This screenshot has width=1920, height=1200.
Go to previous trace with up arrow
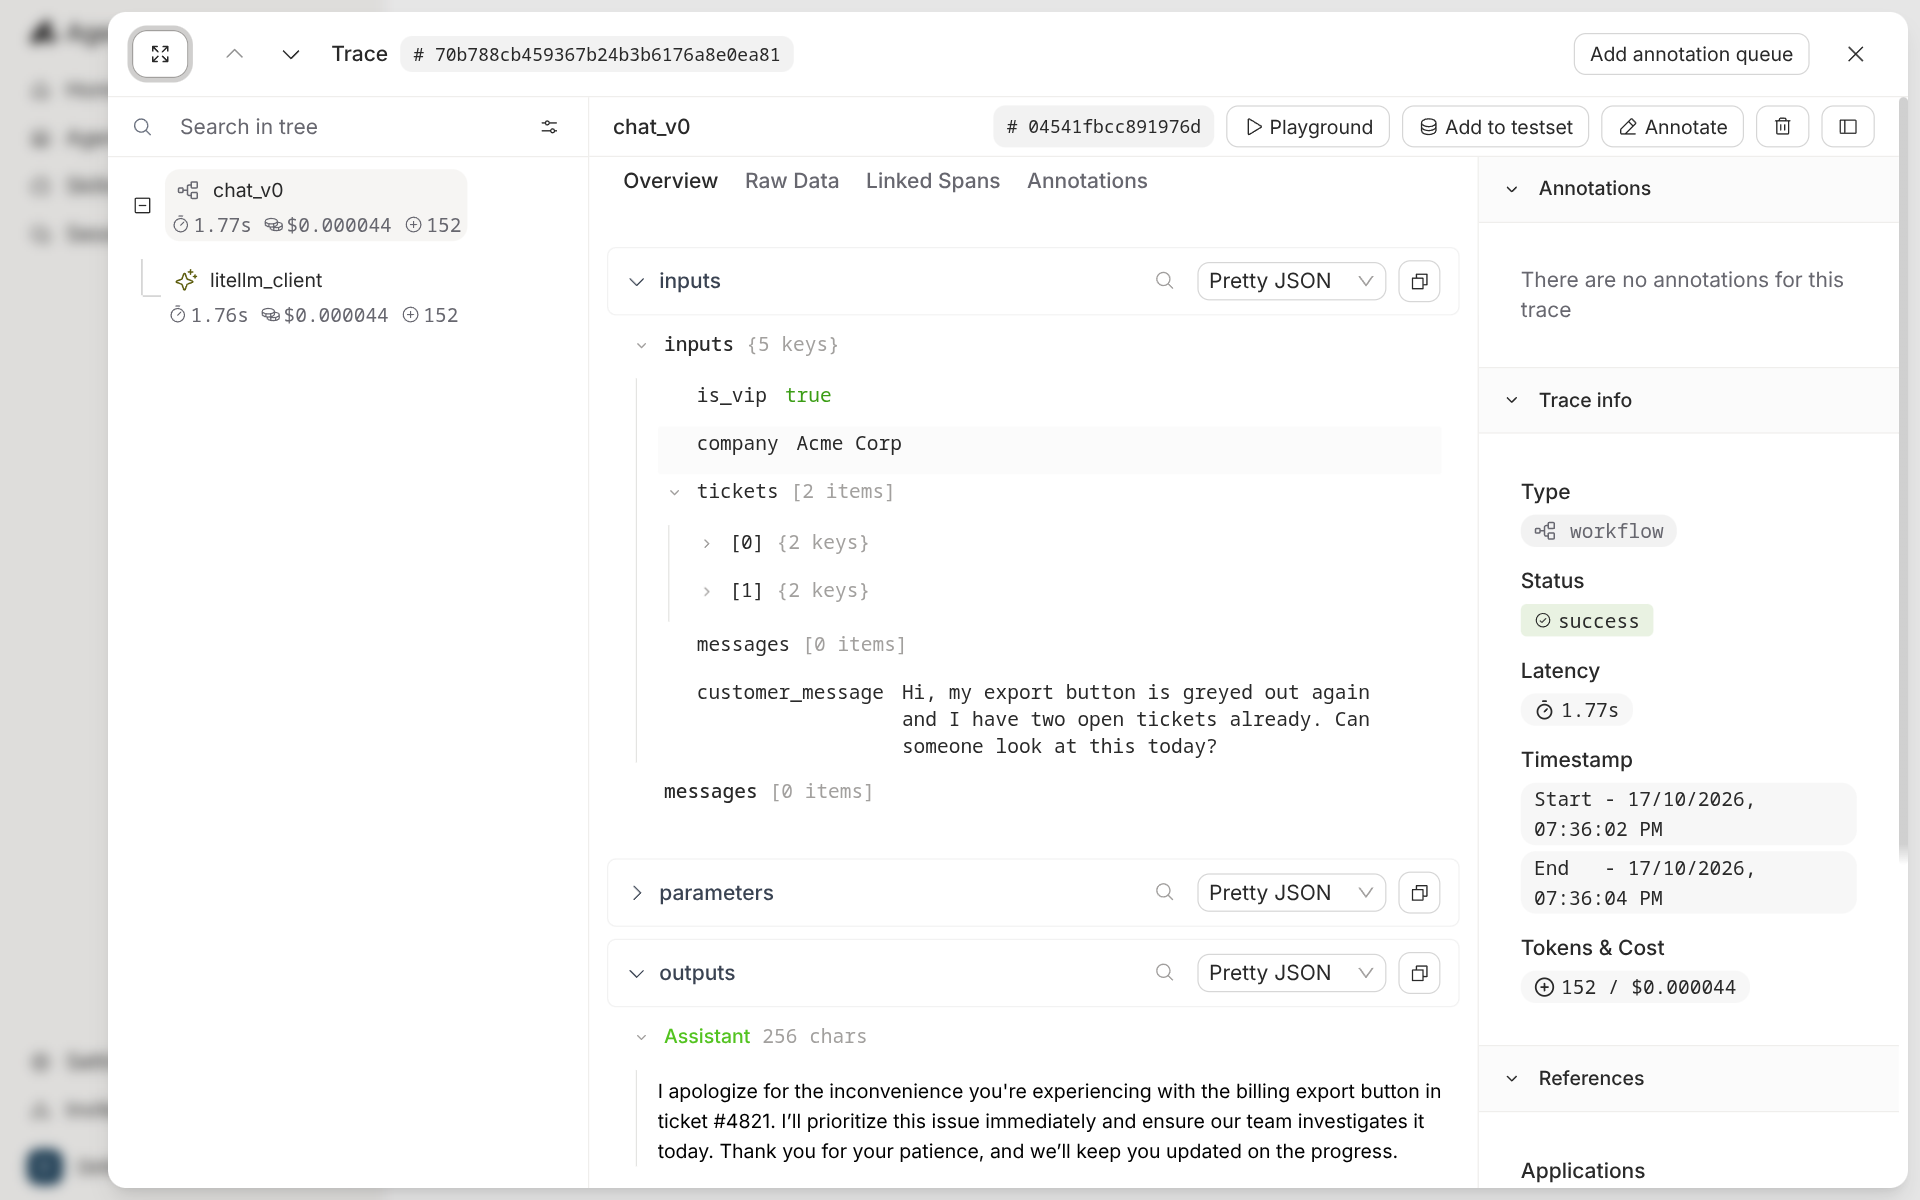click(235, 54)
